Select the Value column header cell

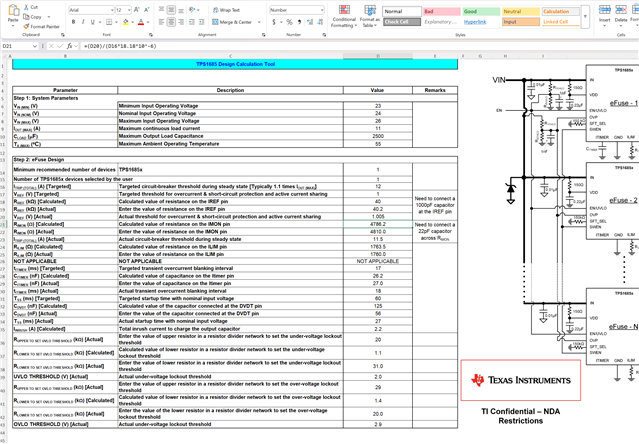click(378, 90)
